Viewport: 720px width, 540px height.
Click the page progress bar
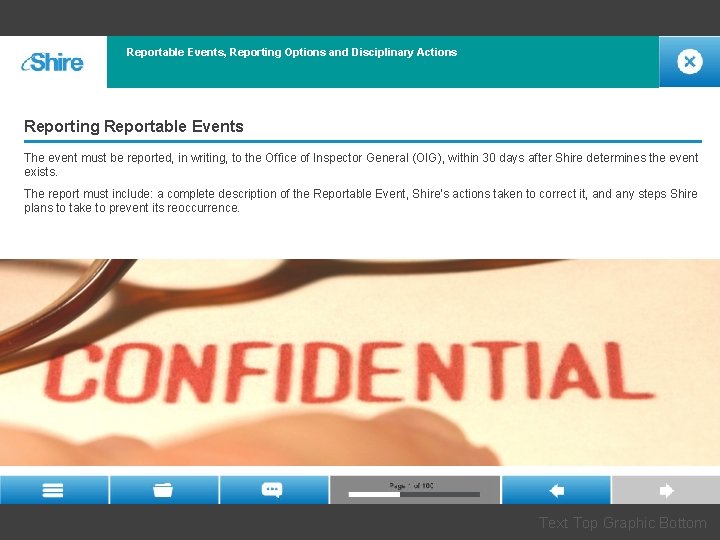(414, 495)
